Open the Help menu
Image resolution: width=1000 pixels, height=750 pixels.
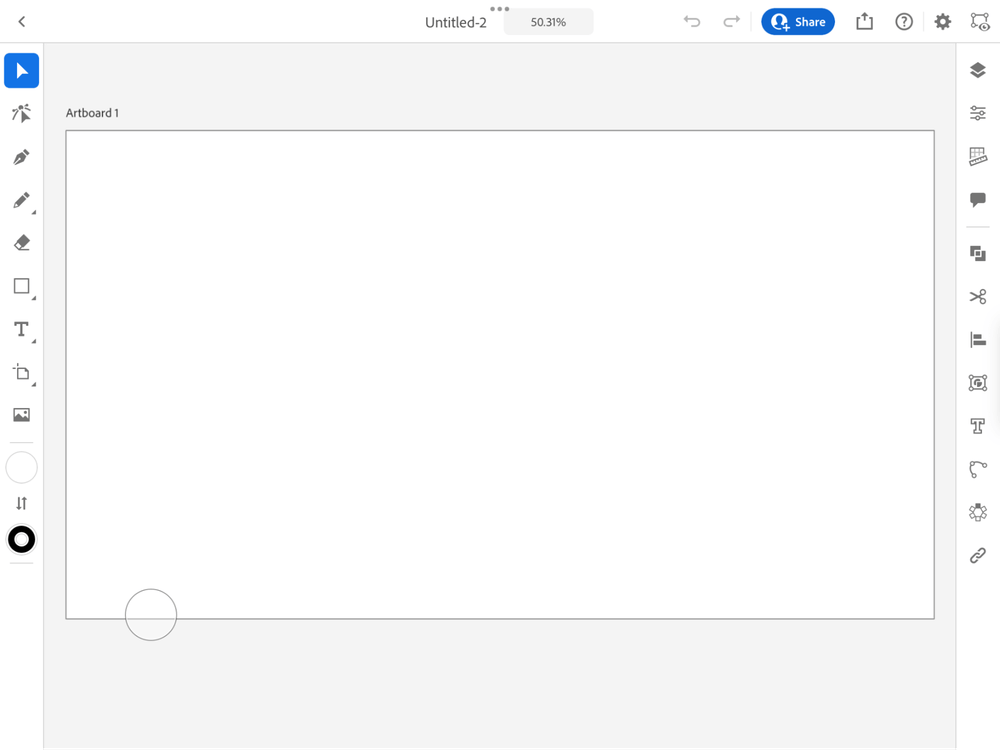(x=904, y=22)
